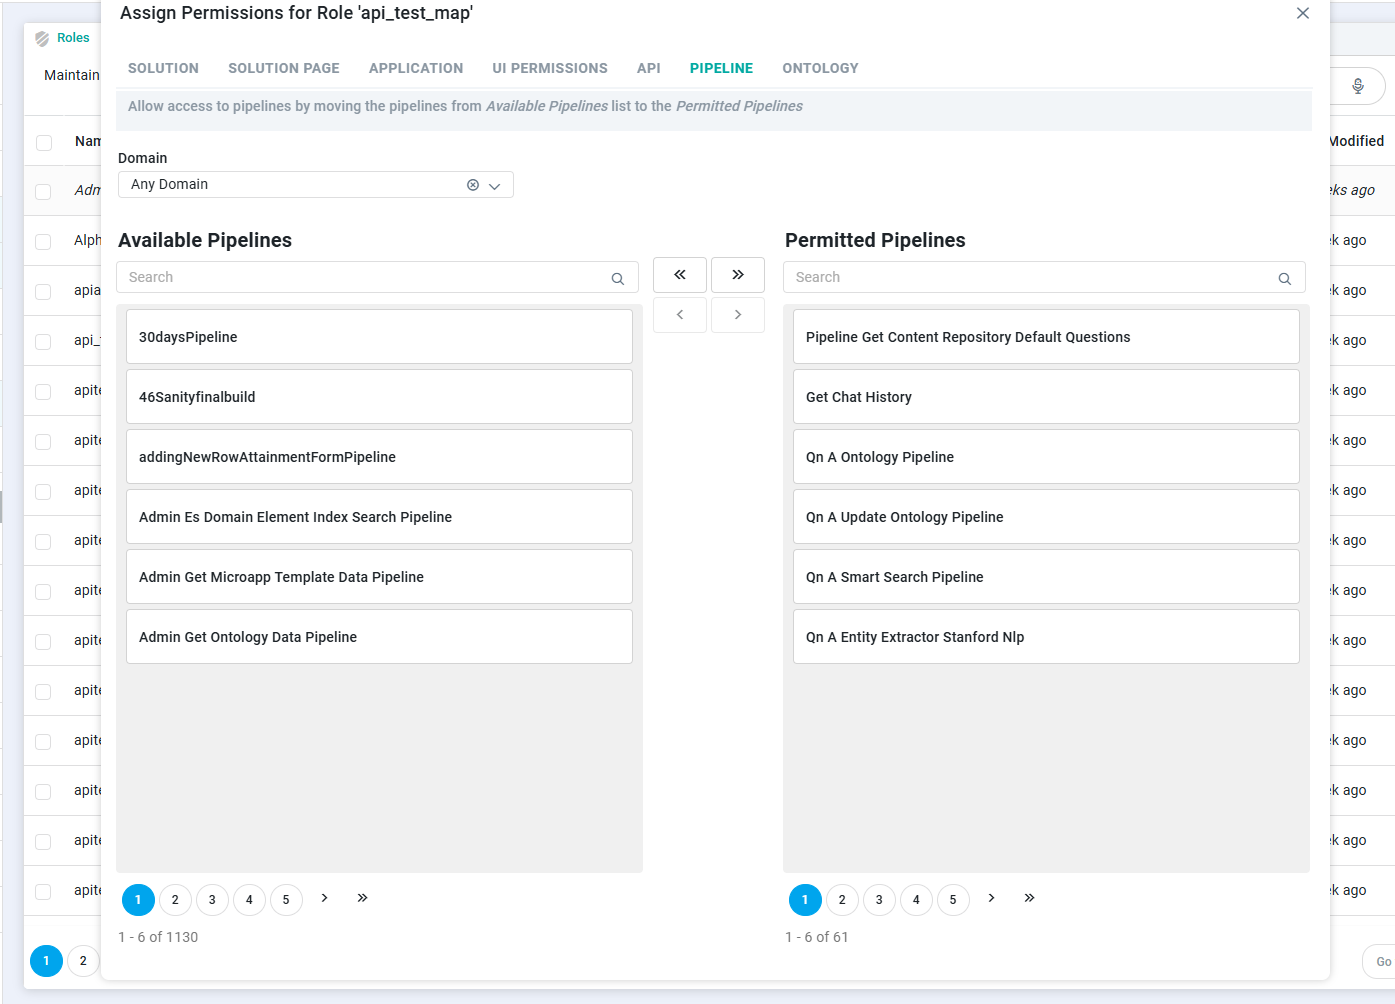Select the 30daysPipeline item
The image size is (1395, 1004).
pyautogui.click(x=379, y=337)
